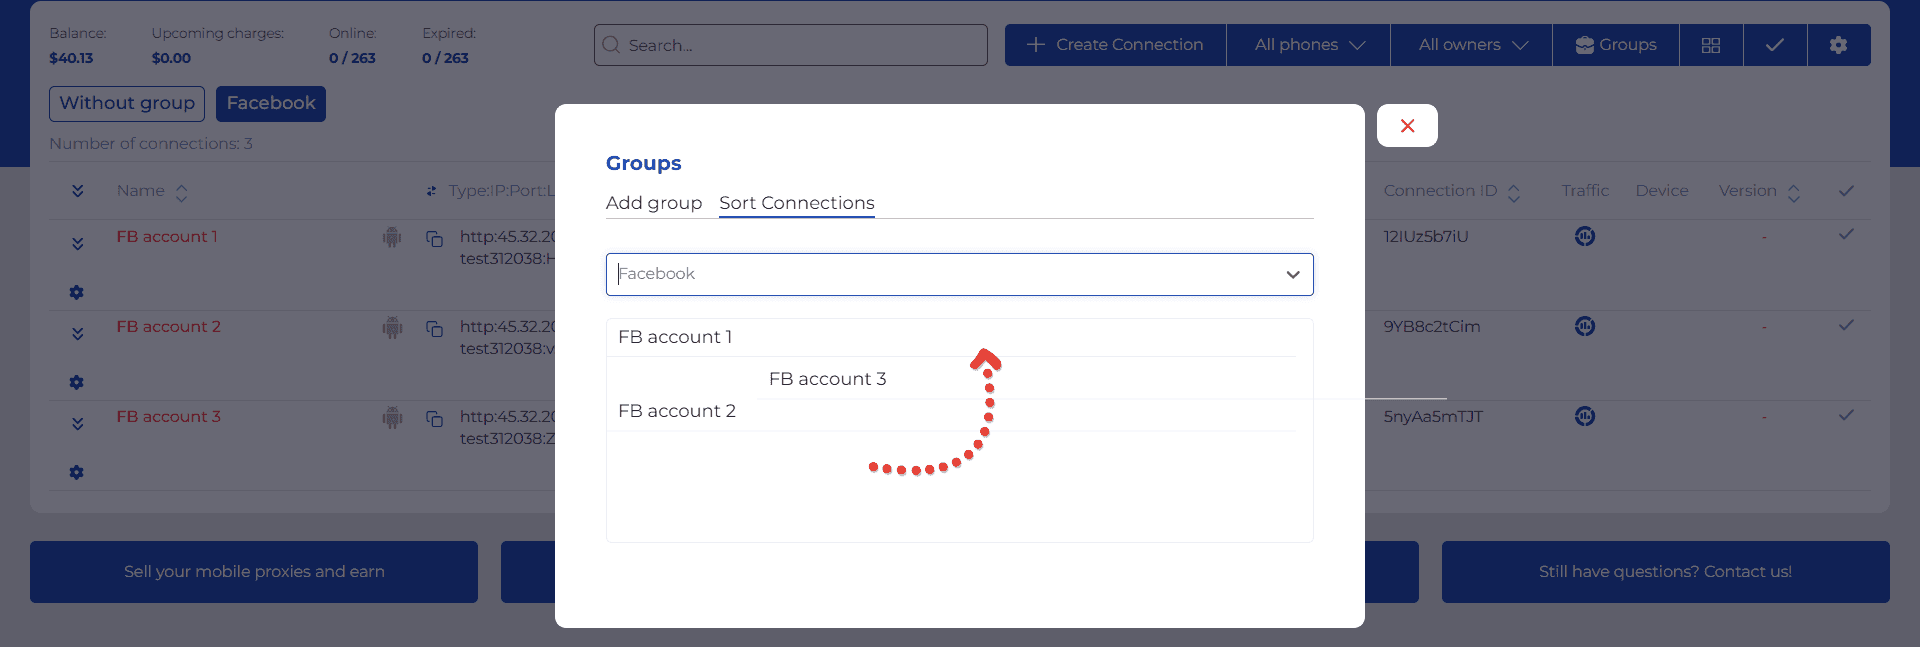Toggle the checkmark for FB account 1 row
Viewport: 1920px width, 647px height.
[1846, 235]
